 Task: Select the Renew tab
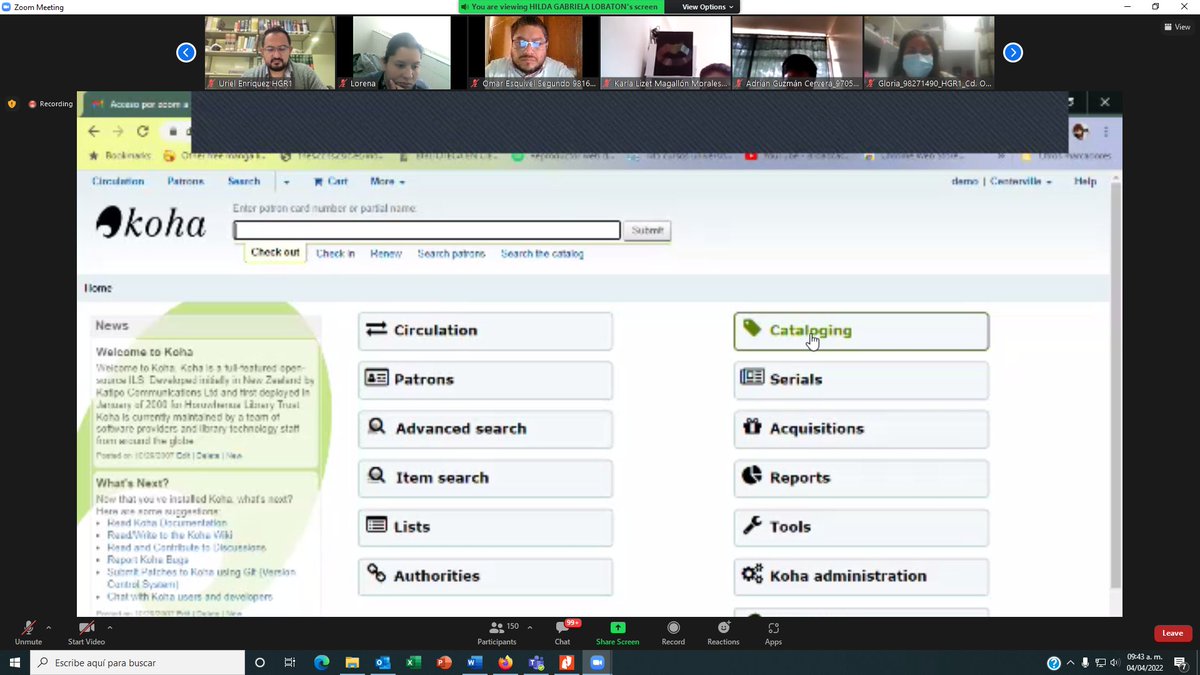click(x=386, y=254)
